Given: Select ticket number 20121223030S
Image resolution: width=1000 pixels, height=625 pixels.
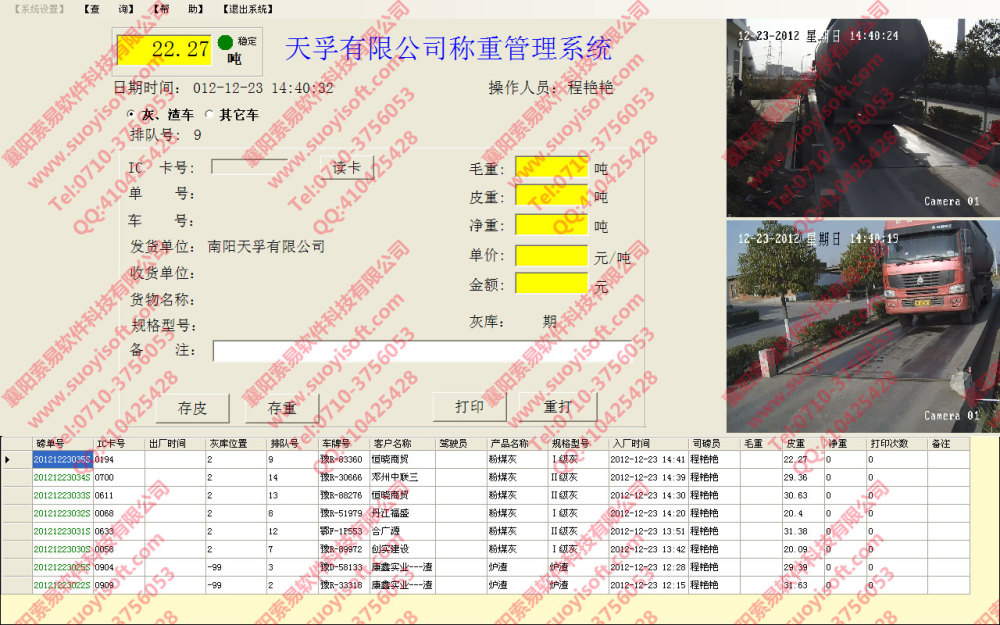Looking at the screenshot, I should tap(62, 548).
